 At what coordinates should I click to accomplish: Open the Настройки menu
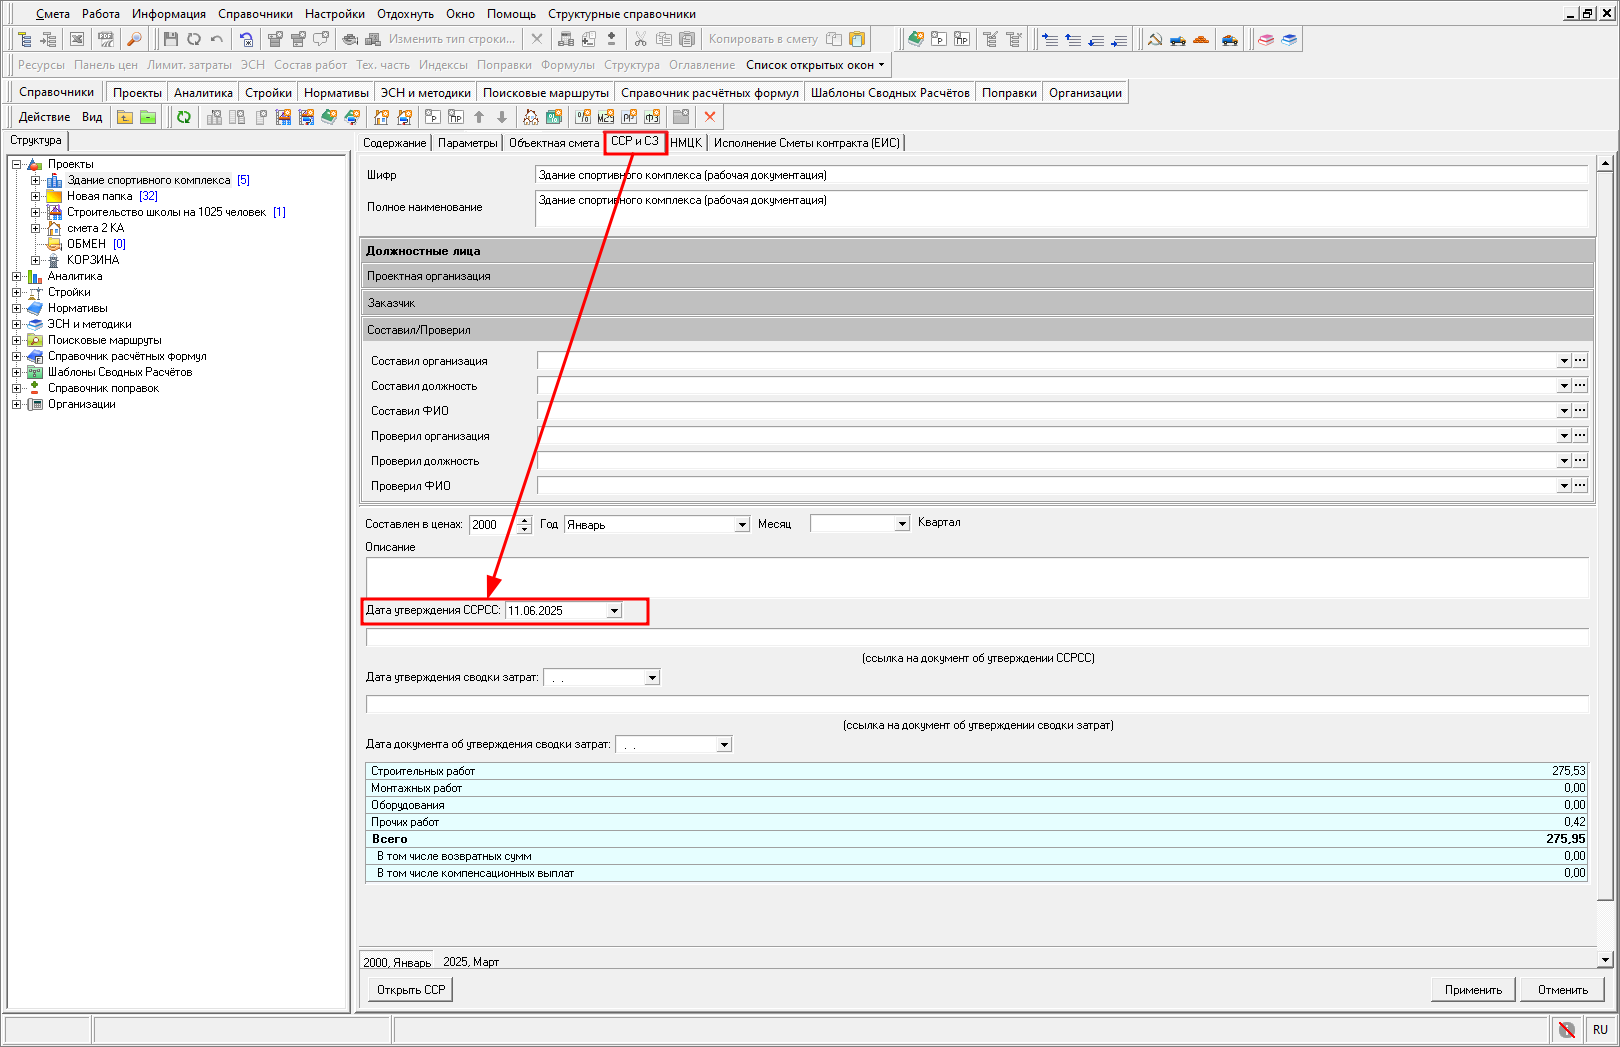(335, 14)
